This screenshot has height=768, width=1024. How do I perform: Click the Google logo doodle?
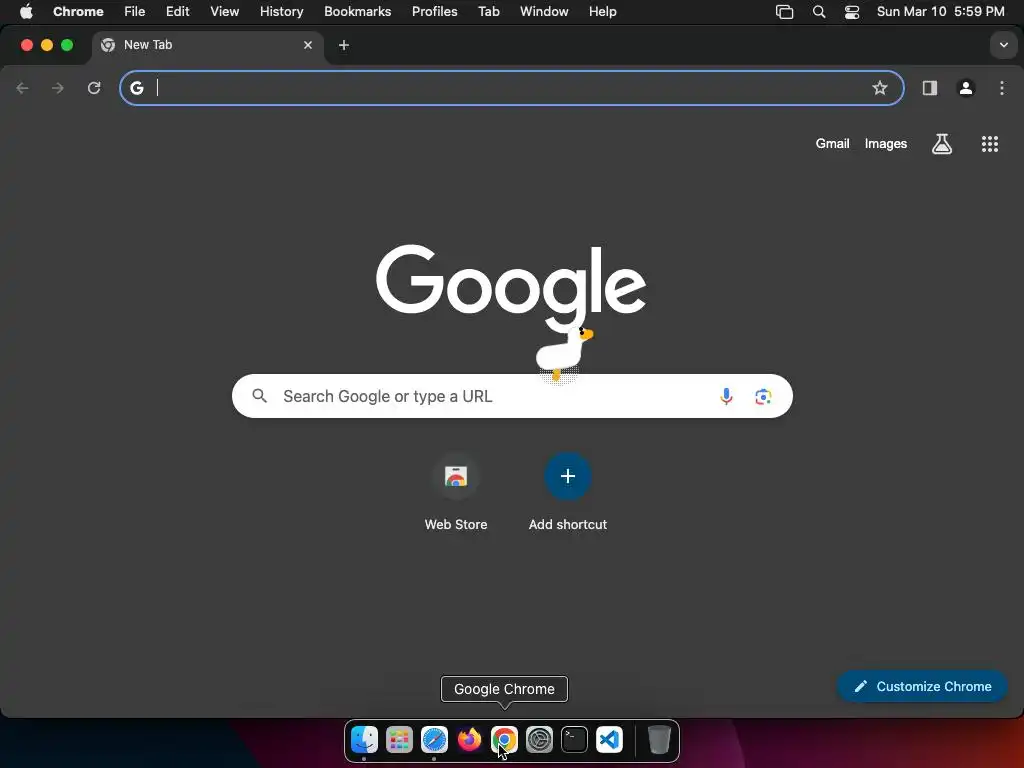(511, 287)
